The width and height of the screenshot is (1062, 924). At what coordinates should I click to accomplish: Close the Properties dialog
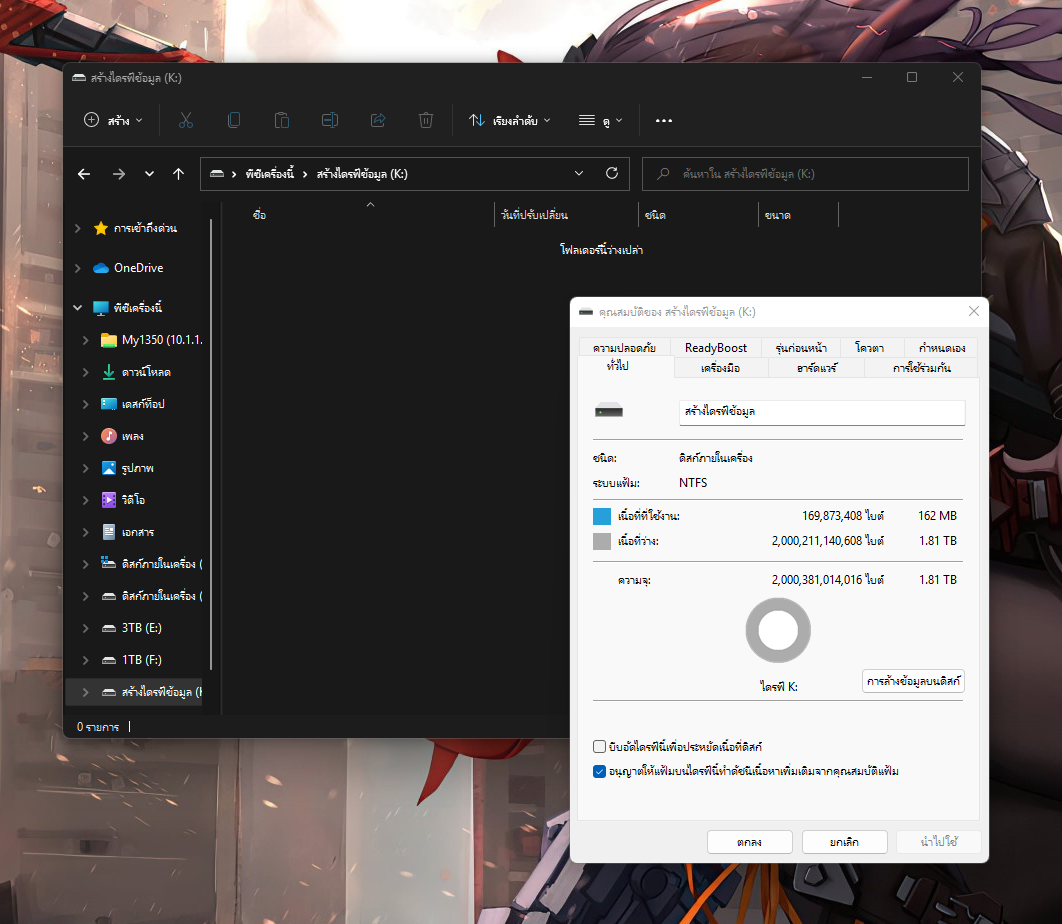[973, 311]
